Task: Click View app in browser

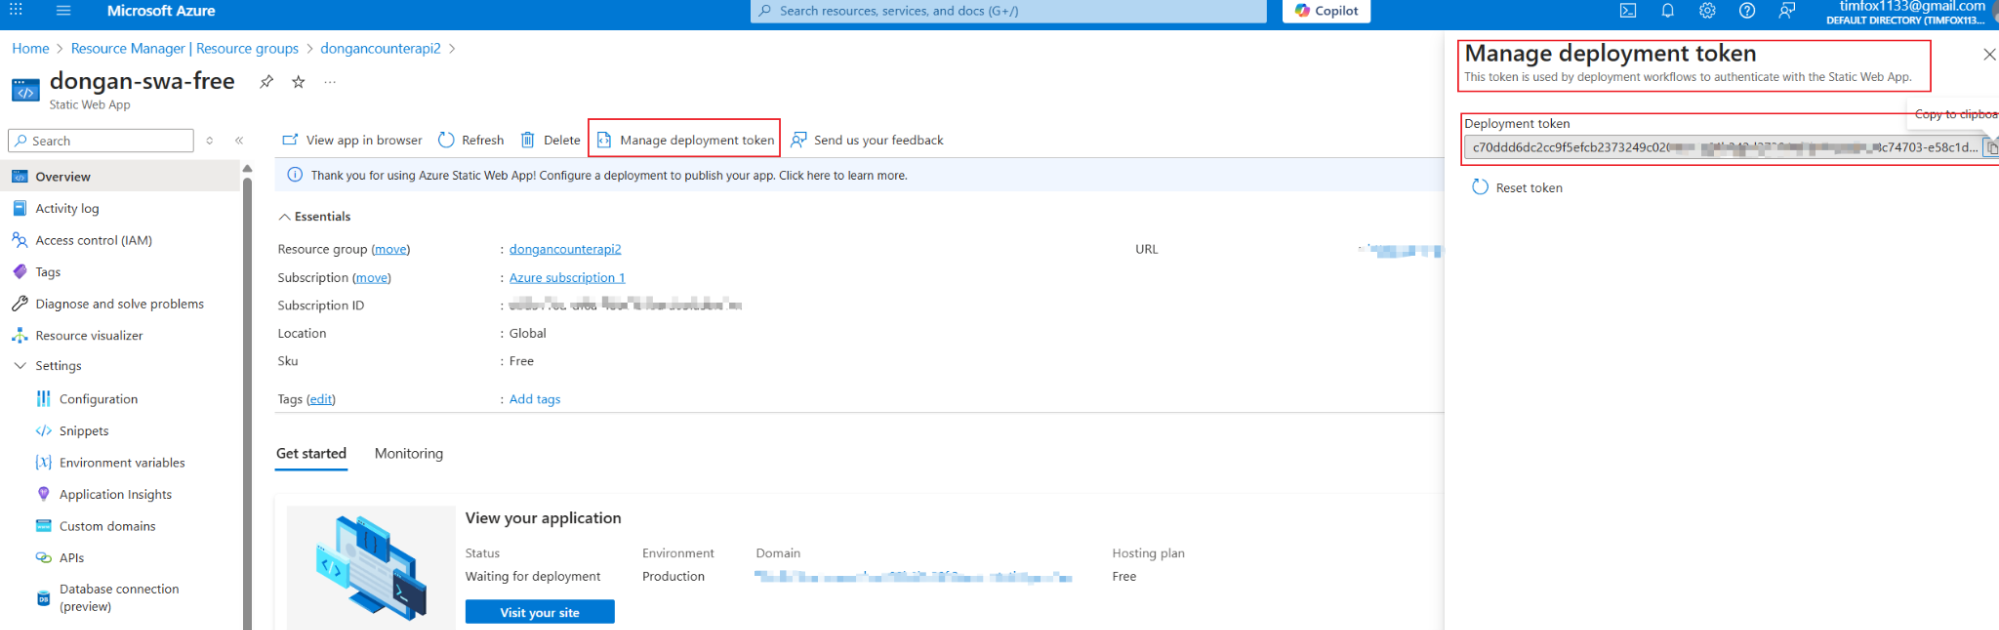Action: tap(352, 140)
